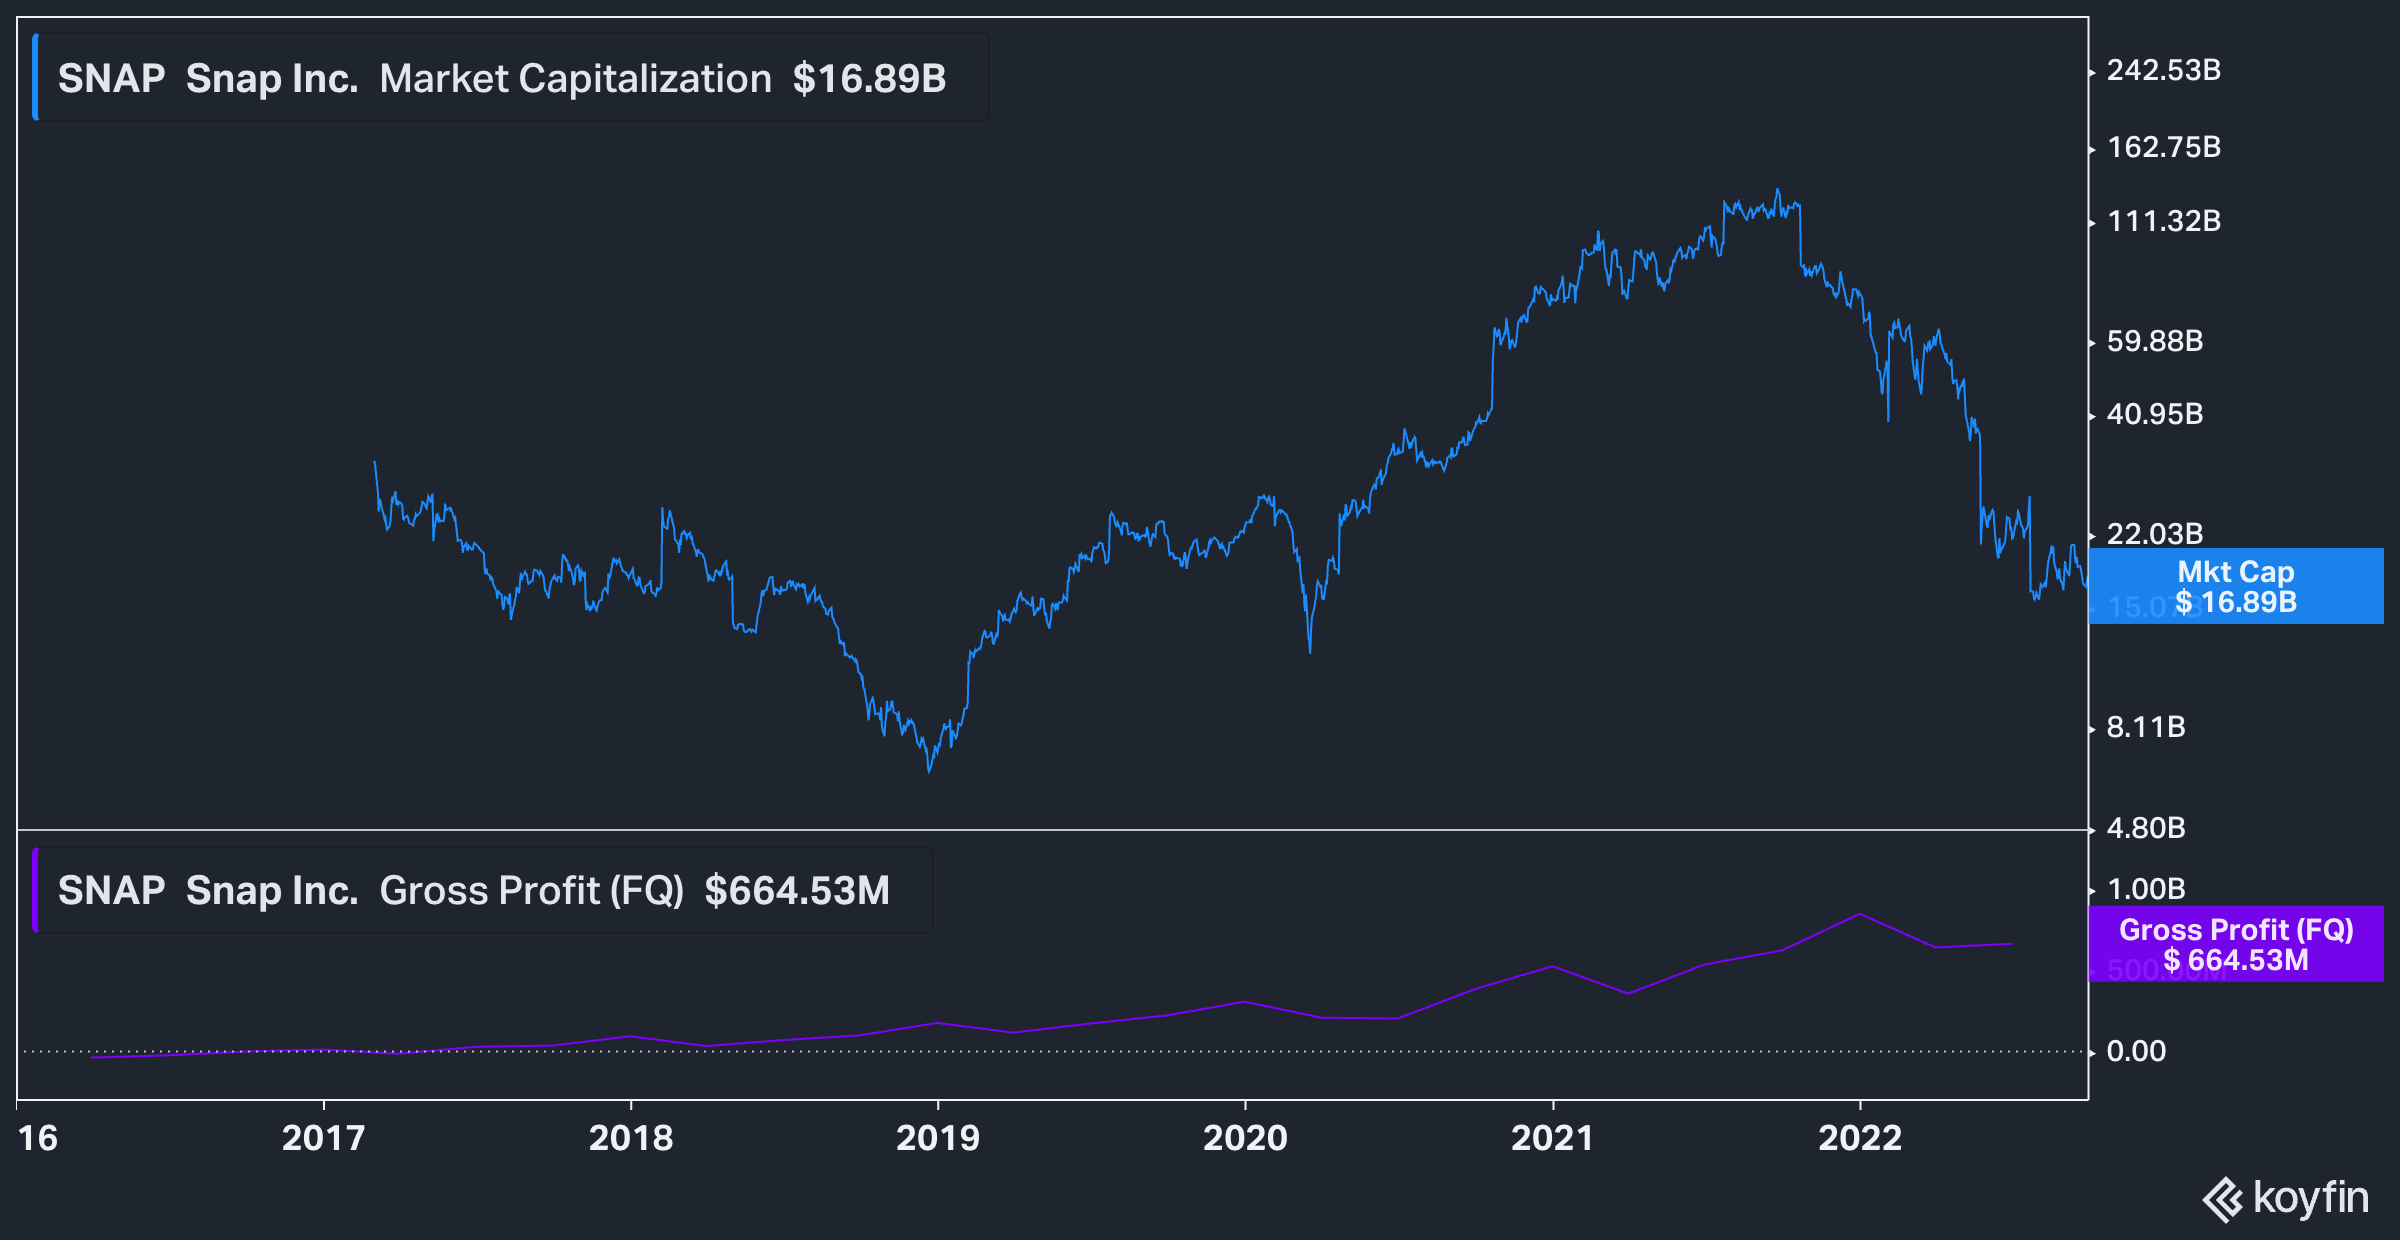Click the koyfin logo icon
The width and height of the screenshot is (2400, 1240).
pos(2223,1199)
